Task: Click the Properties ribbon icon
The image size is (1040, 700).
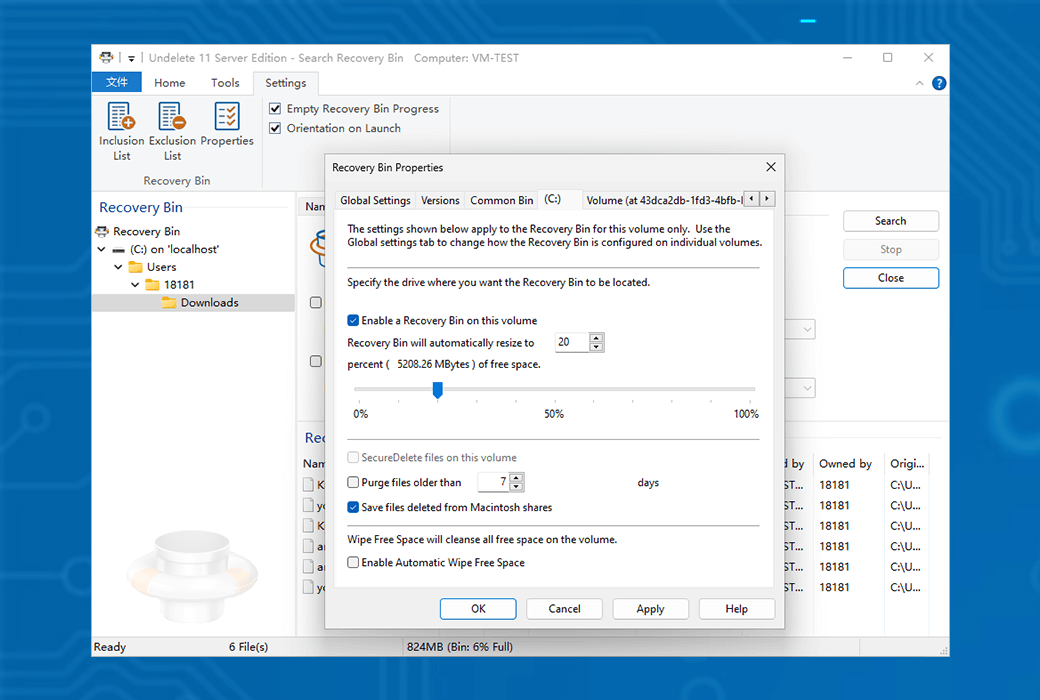Action: [227, 118]
